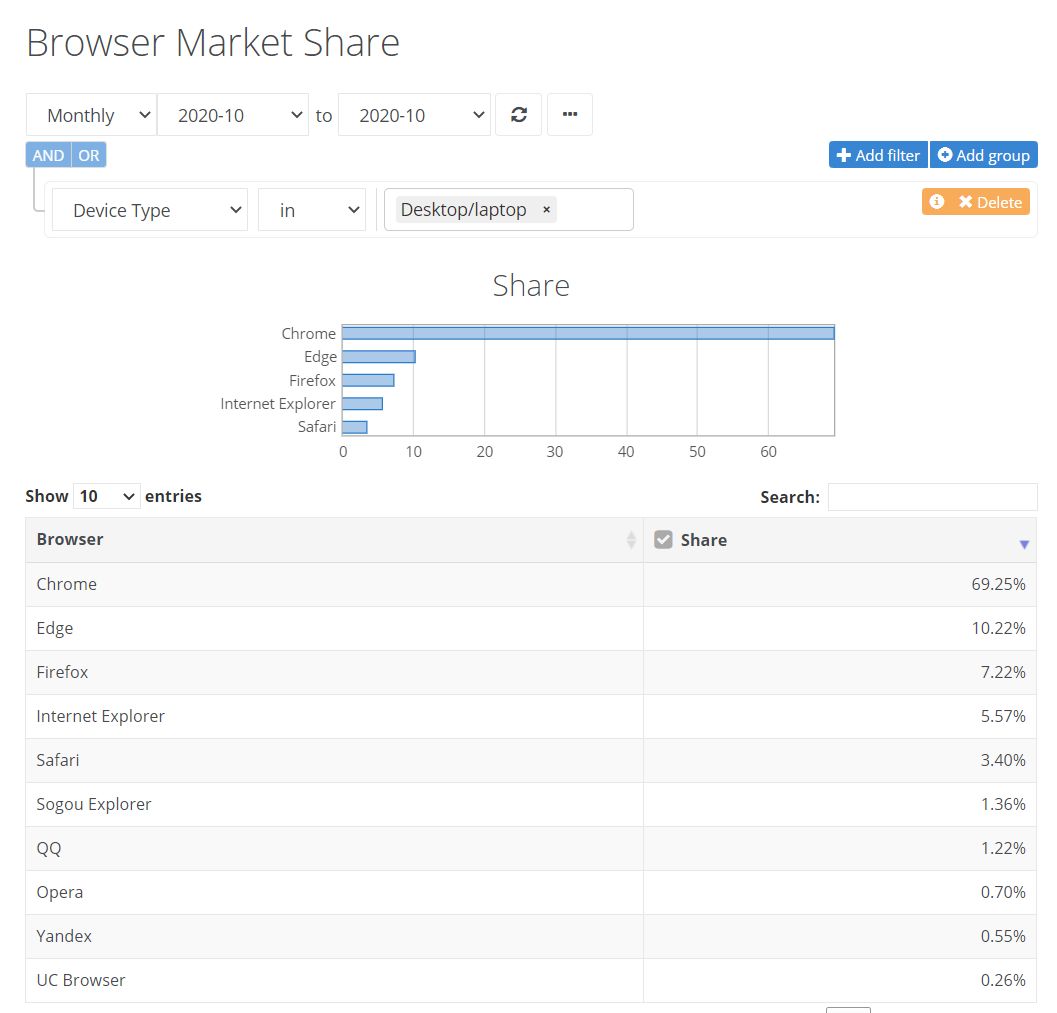Click inside the Search box

pos(932,496)
